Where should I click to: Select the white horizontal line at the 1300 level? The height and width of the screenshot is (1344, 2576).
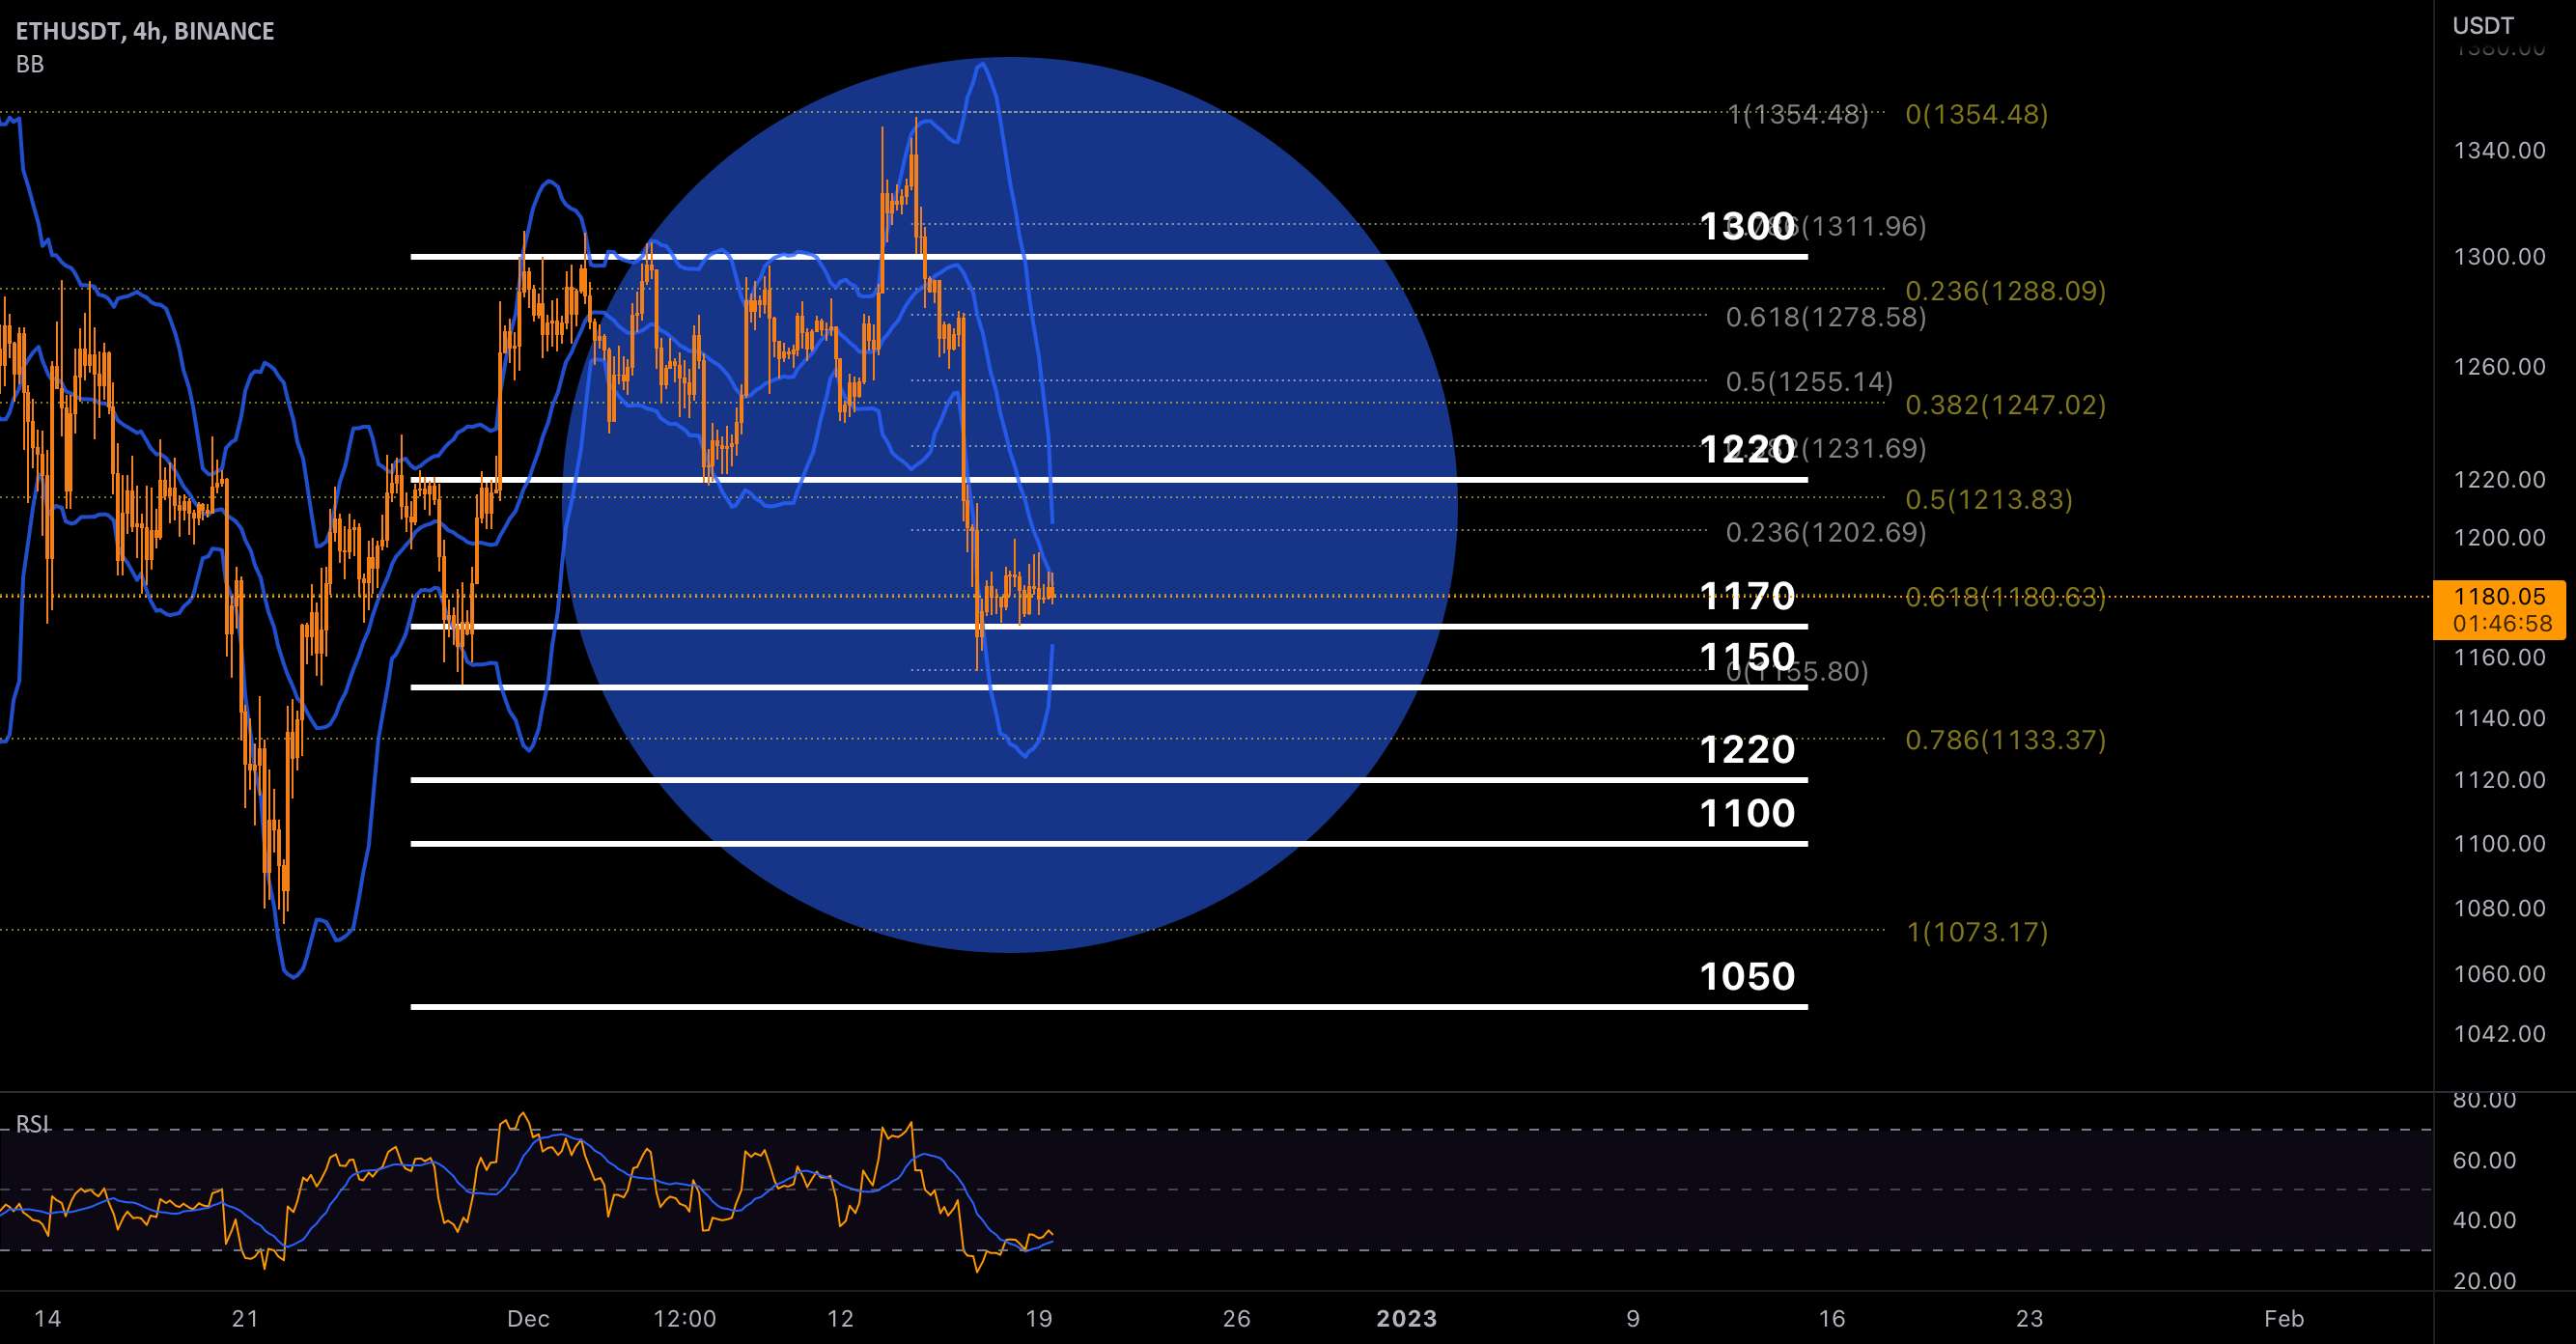pyautogui.click(x=1109, y=257)
